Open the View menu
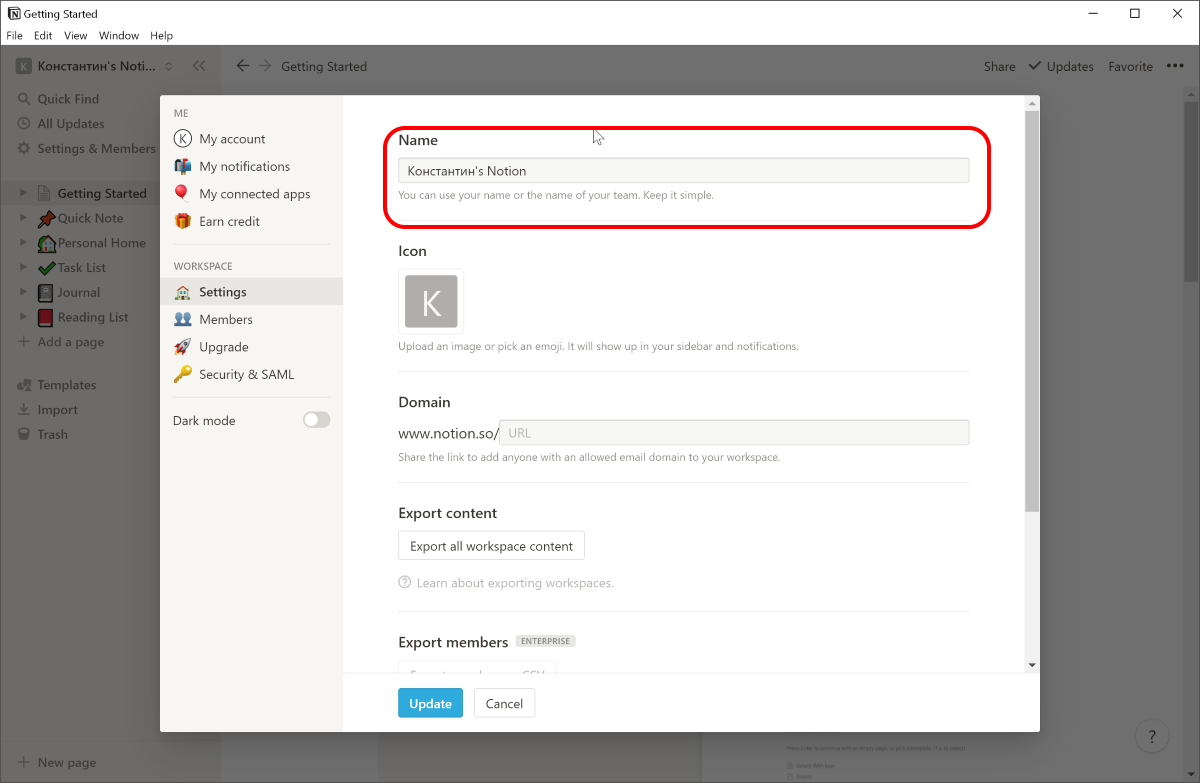 pos(76,35)
